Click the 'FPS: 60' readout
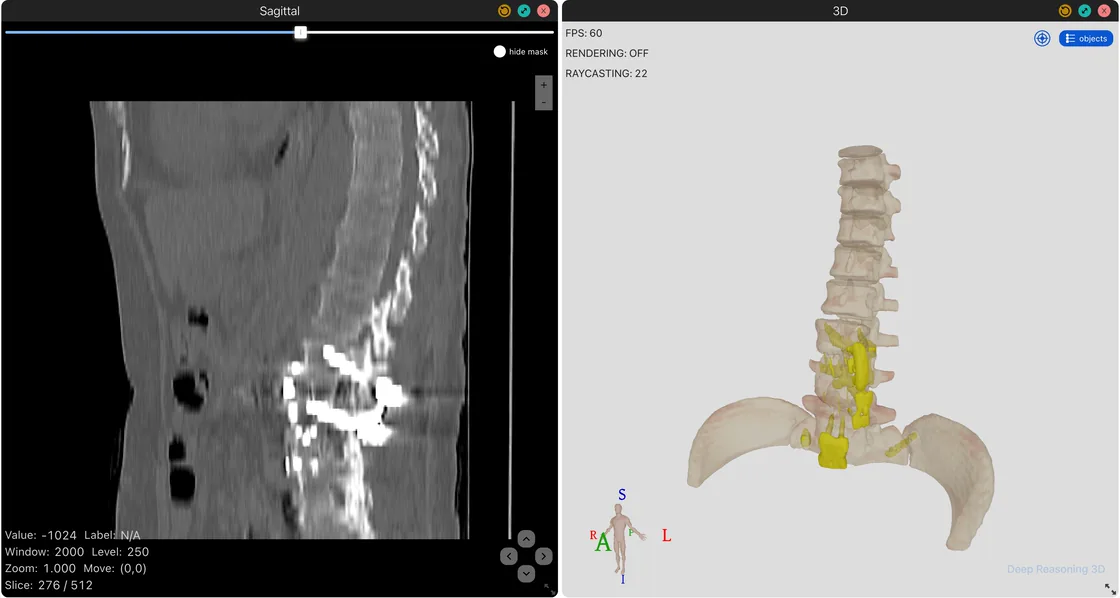Image resolution: width=1120 pixels, height=598 pixels. [584, 34]
